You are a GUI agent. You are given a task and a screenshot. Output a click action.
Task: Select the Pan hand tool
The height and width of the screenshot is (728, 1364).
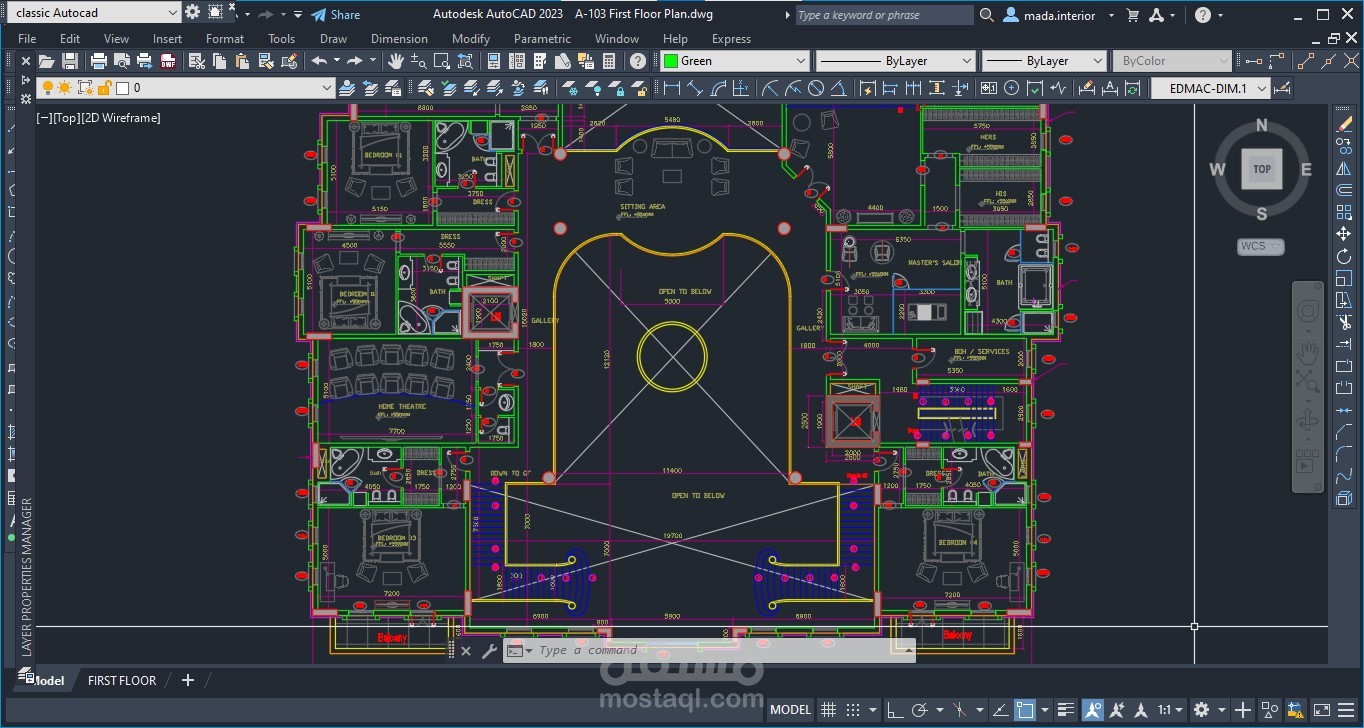pos(396,61)
